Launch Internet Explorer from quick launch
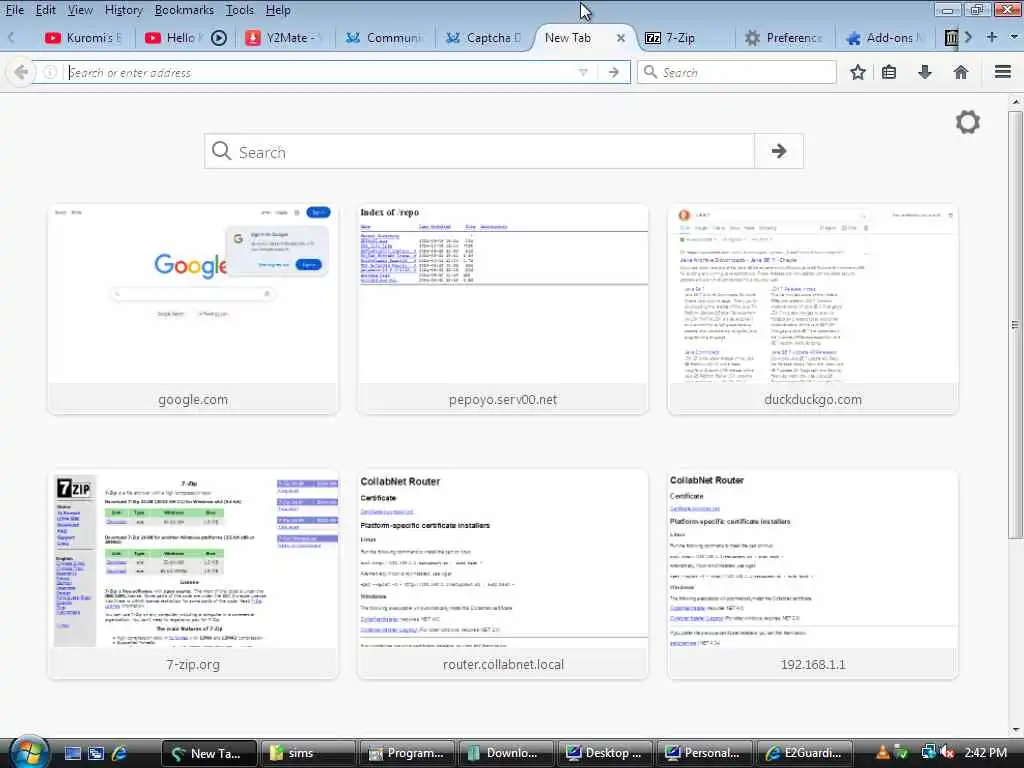The image size is (1024, 768). 120,753
